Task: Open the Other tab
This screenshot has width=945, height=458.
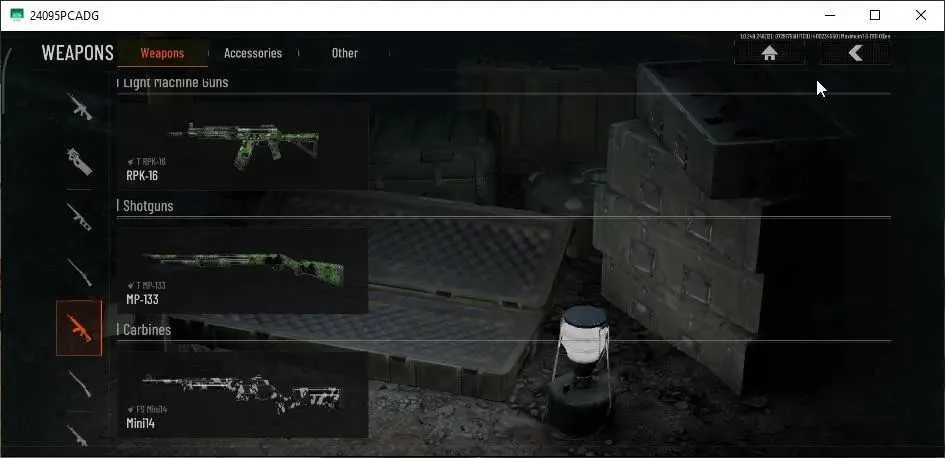Action: pyautogui.click(x=344, y=53)
